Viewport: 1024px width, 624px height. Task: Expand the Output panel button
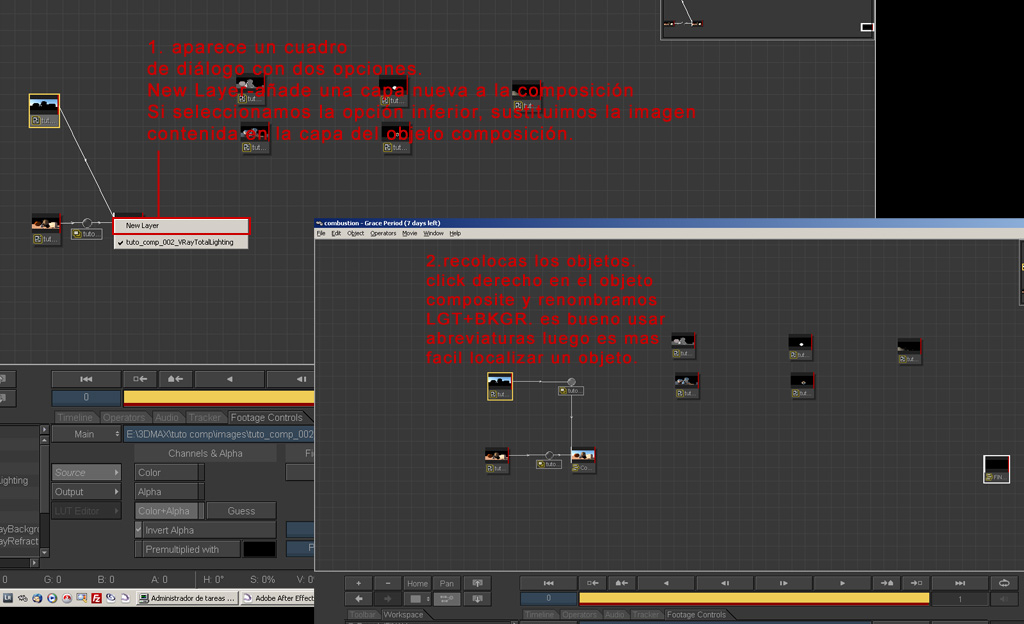87,491
